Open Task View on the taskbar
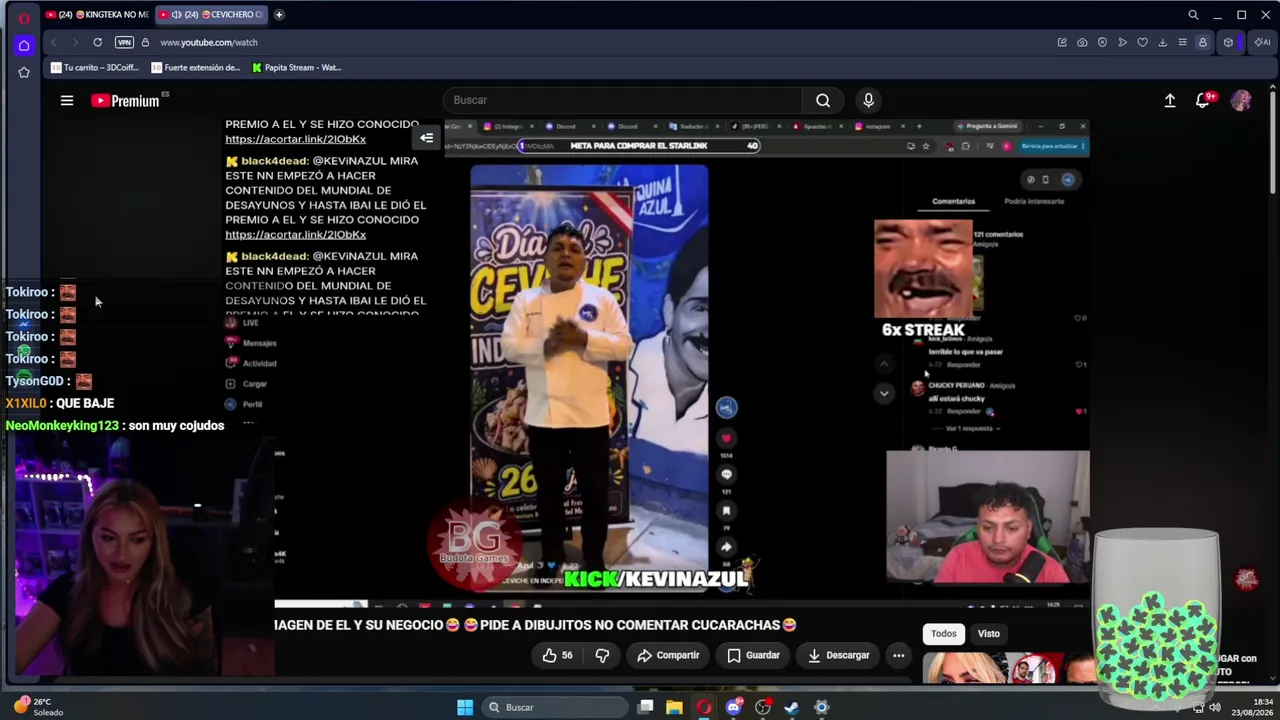Screen dimensions: 1280x720 [x=646, y=707]
